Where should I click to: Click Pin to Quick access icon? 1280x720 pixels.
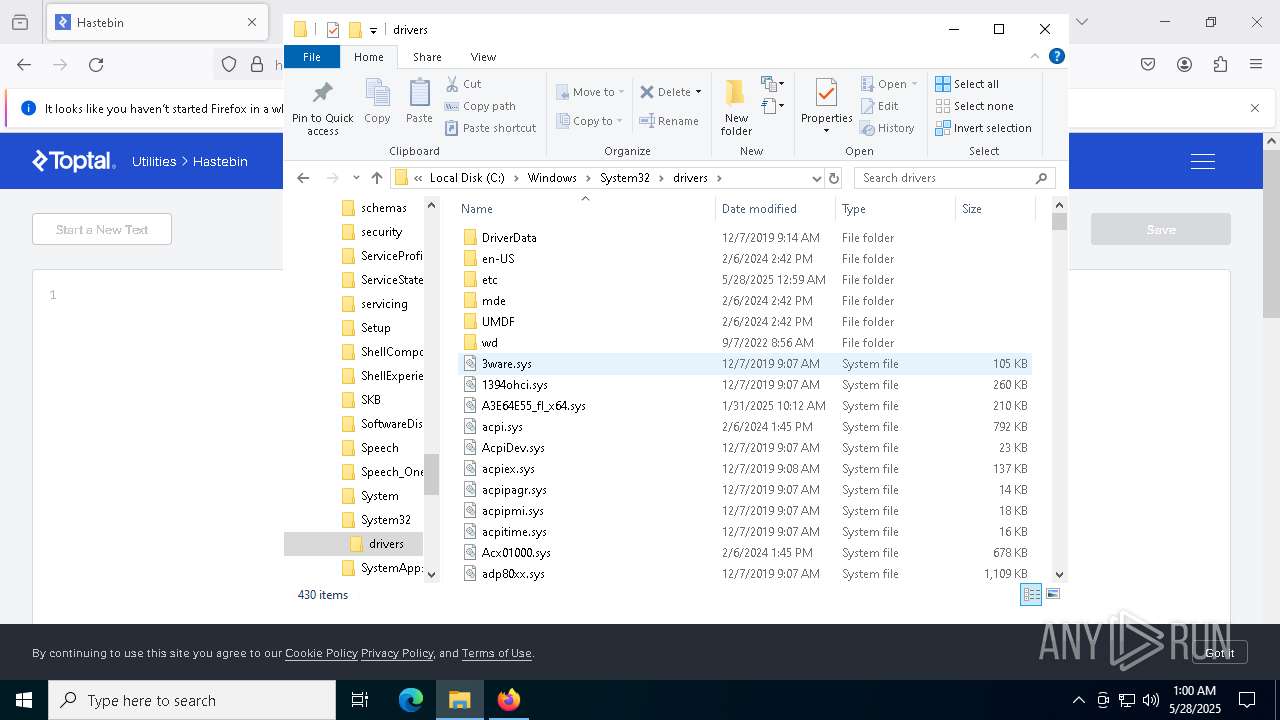322,108
